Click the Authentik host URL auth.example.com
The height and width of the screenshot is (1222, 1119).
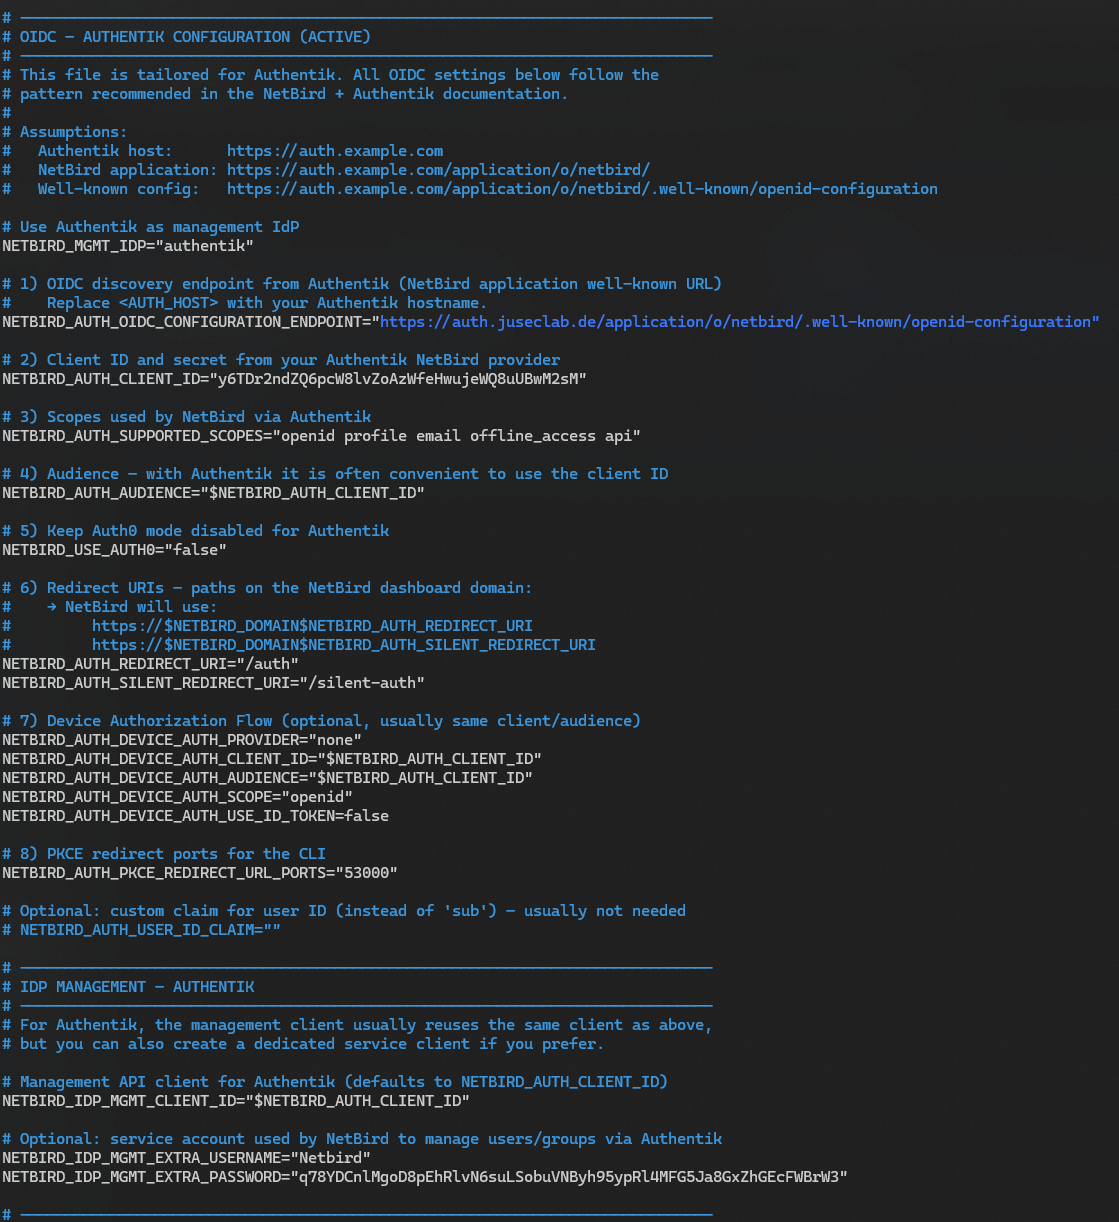(x=334, y=151)
